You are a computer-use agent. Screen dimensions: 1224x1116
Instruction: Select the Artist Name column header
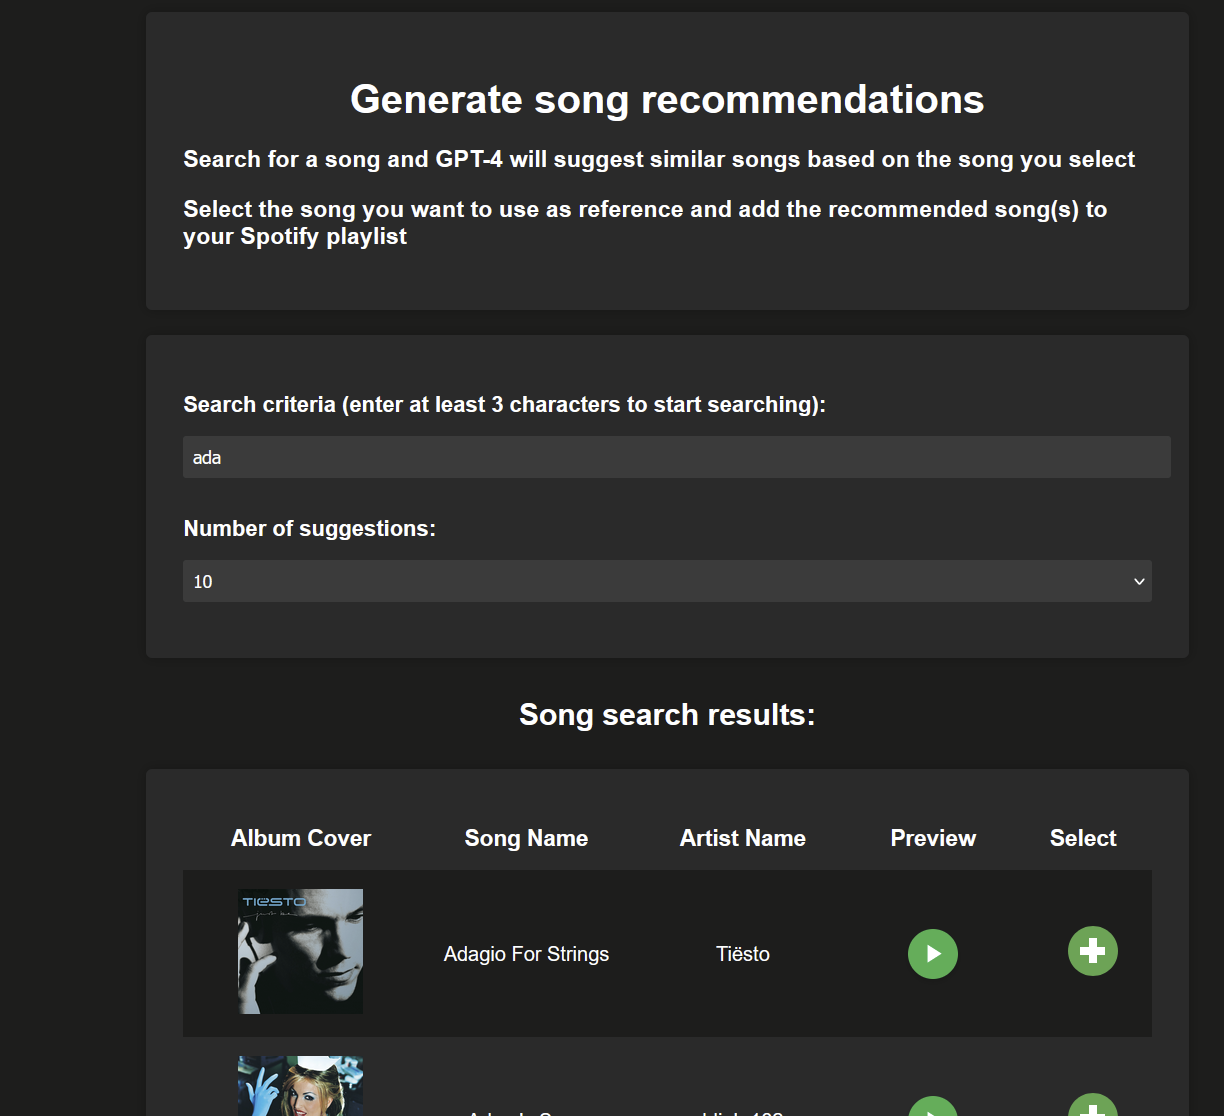point(742,838)
